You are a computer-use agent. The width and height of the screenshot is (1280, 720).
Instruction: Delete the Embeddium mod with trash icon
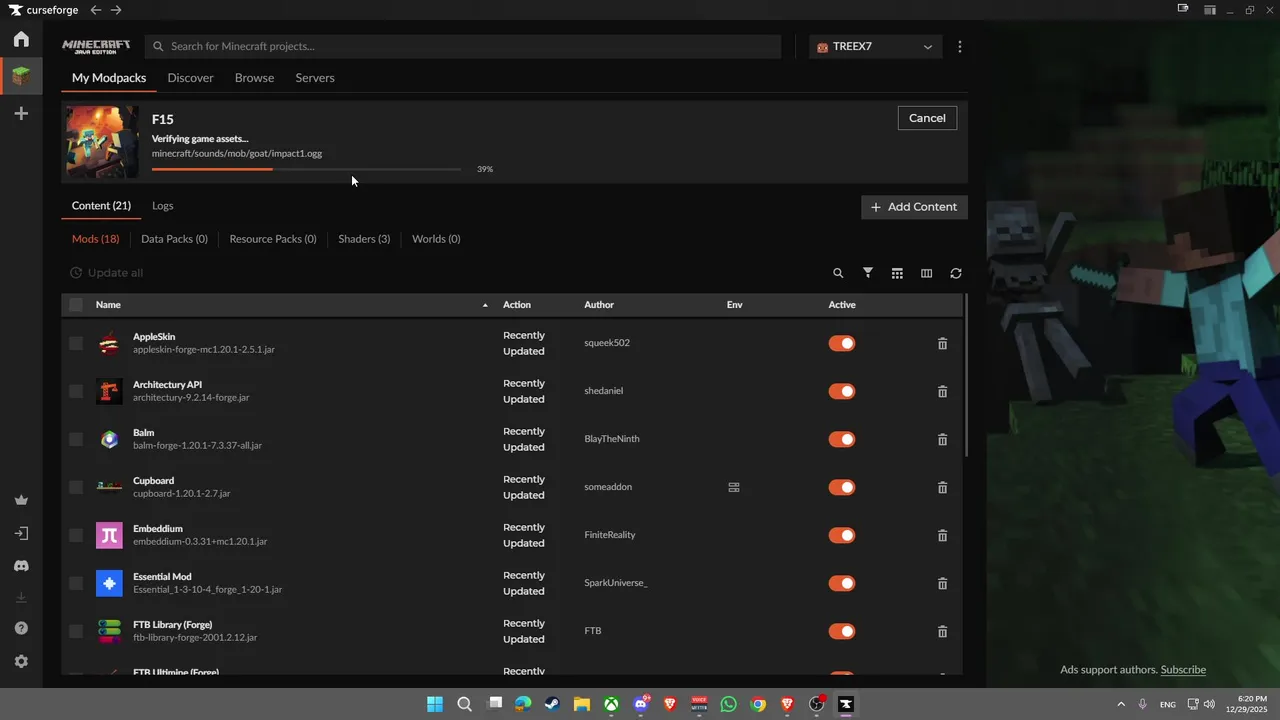(x=942, y=535)
